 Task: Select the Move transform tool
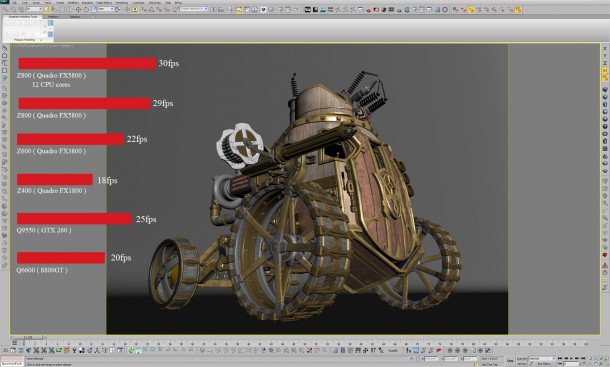(x=78, y=9)
